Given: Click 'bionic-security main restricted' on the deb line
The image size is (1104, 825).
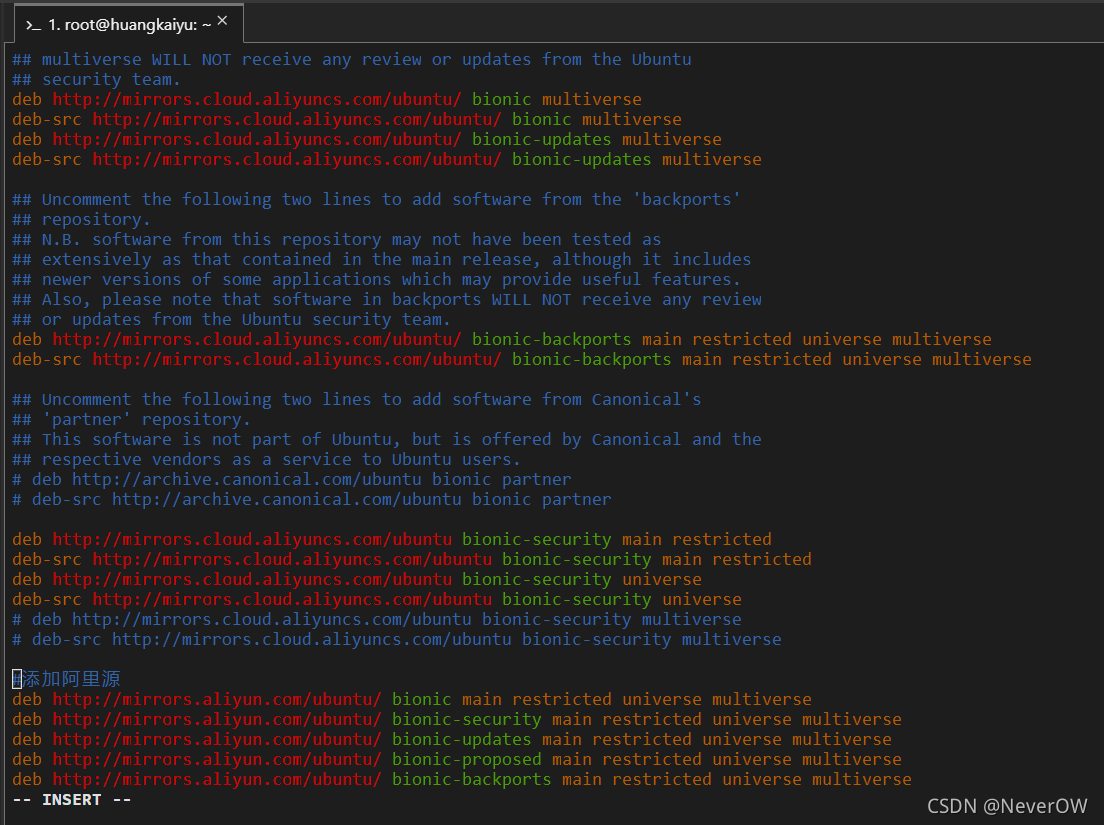Looking at the screenshot, I should (617, 539).
